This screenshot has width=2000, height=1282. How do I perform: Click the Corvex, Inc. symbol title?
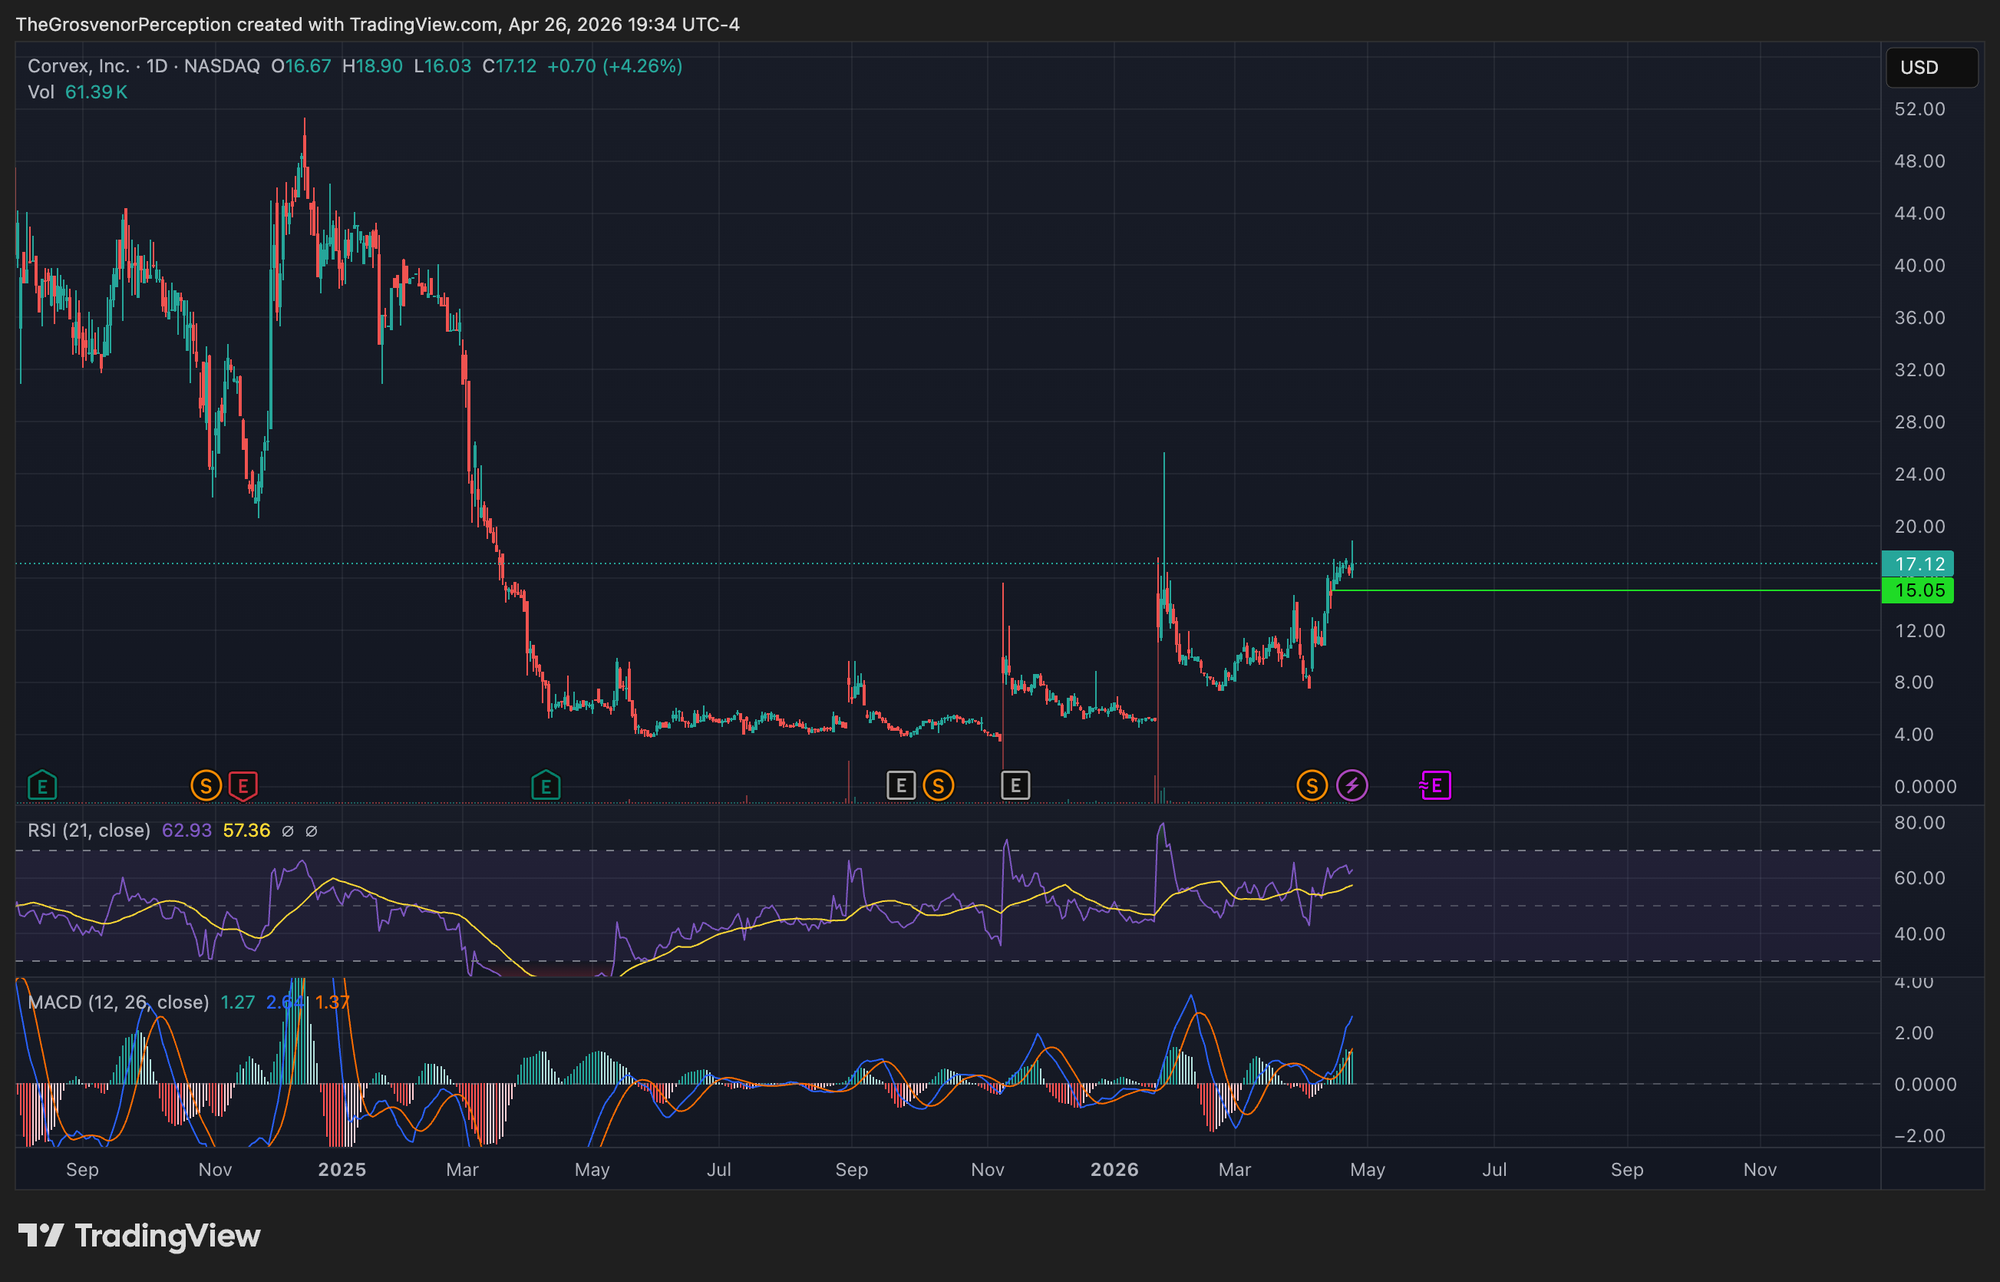pos(78,66)
